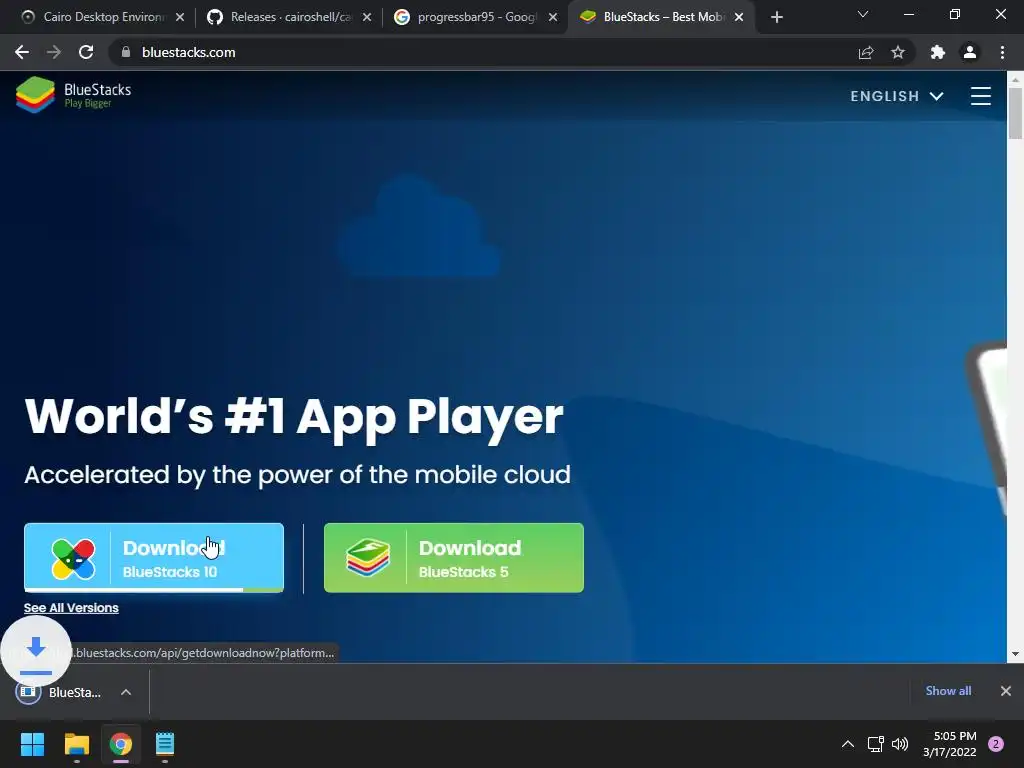Click the blue download arrow animation circle
The height and width of the screenshot is (768, 1024).
[x=36, y=651]
